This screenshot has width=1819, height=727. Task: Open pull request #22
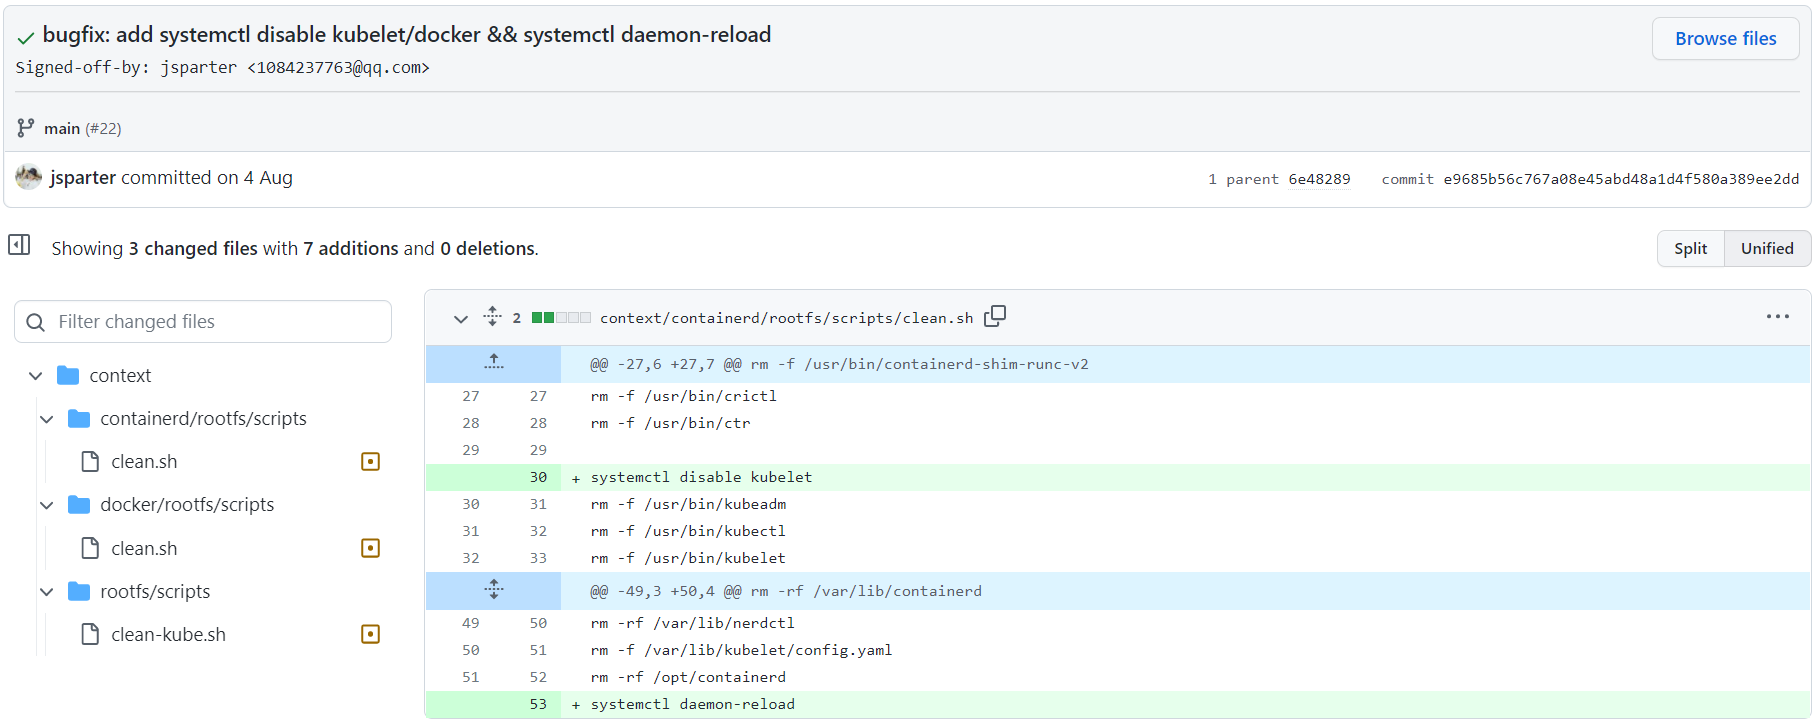(x=103, y=128)
